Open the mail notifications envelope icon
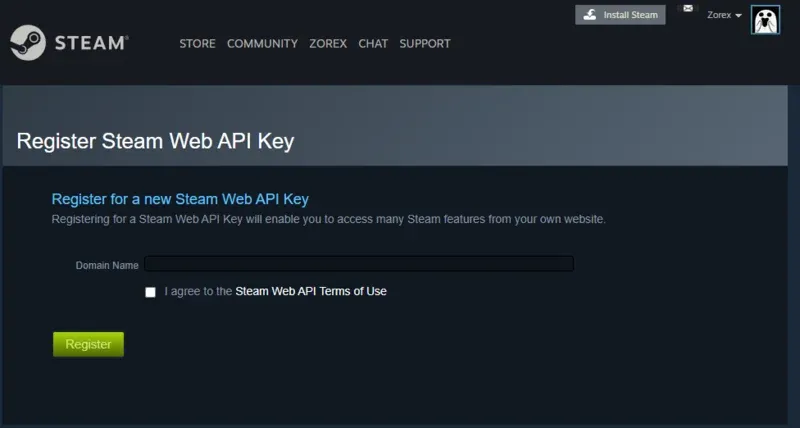 coord(688,8)
